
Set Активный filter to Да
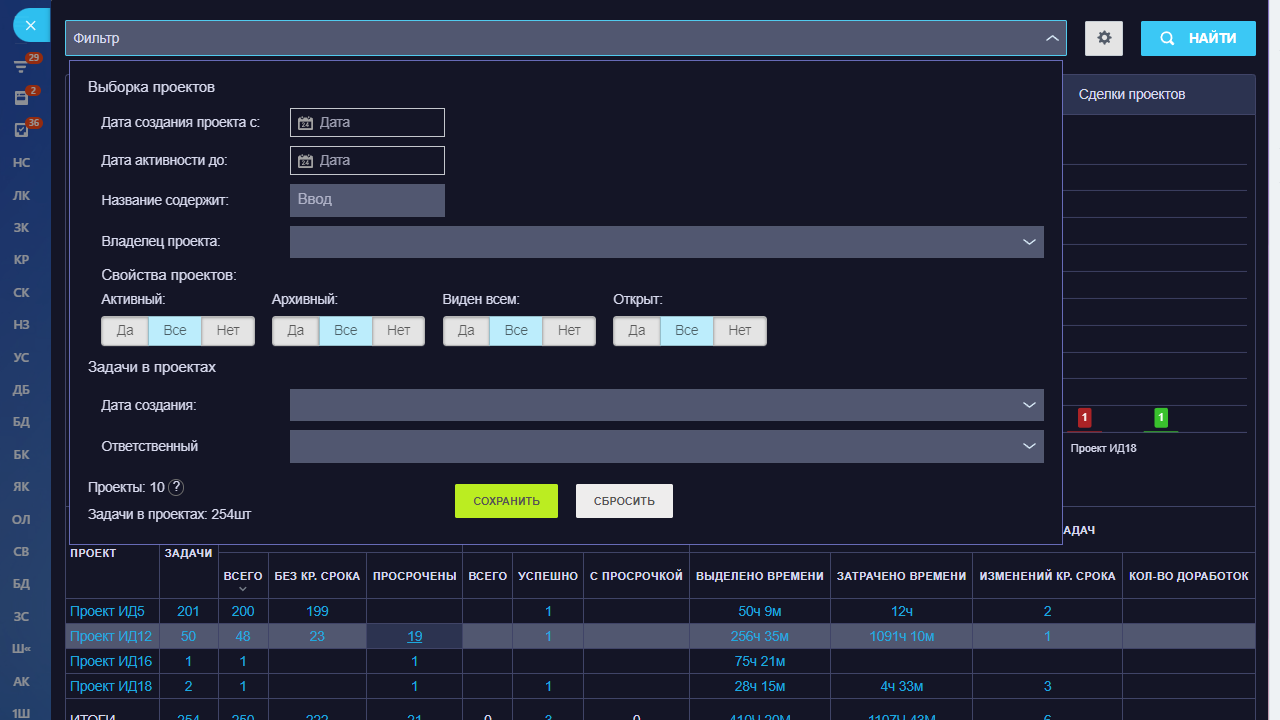tap(125, 331)
